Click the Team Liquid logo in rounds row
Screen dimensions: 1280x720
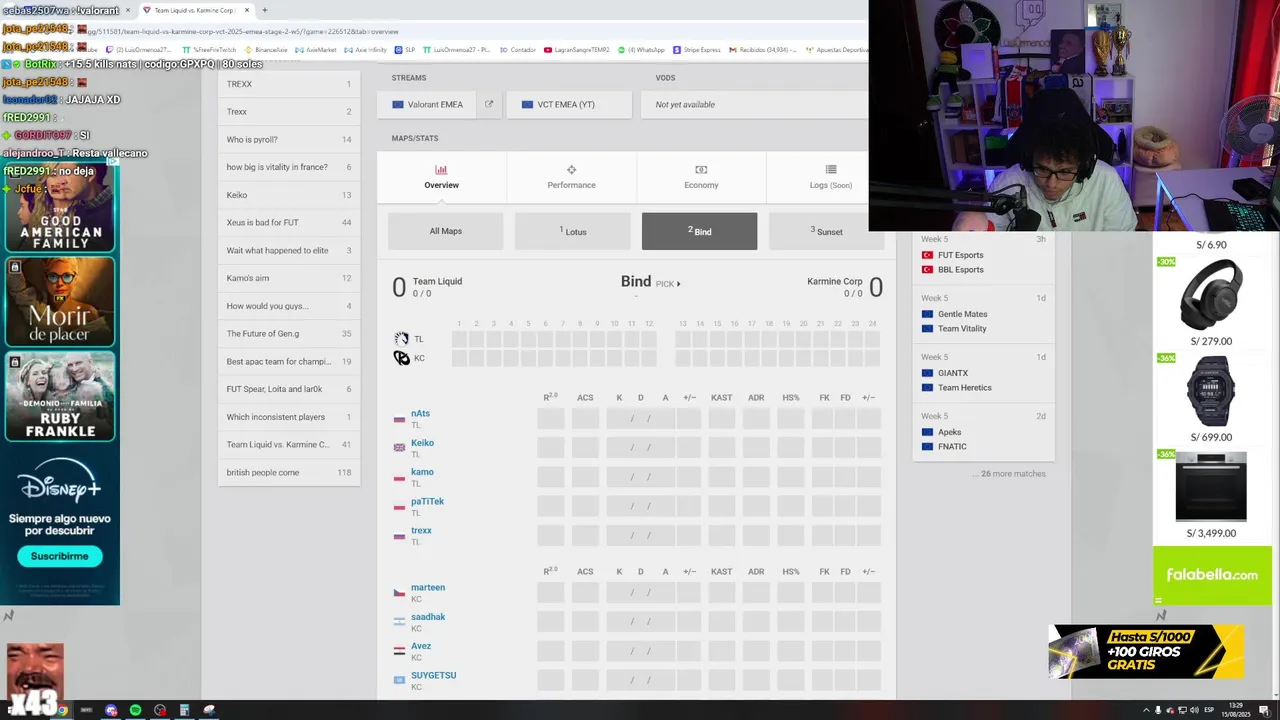tap(401, 339)
